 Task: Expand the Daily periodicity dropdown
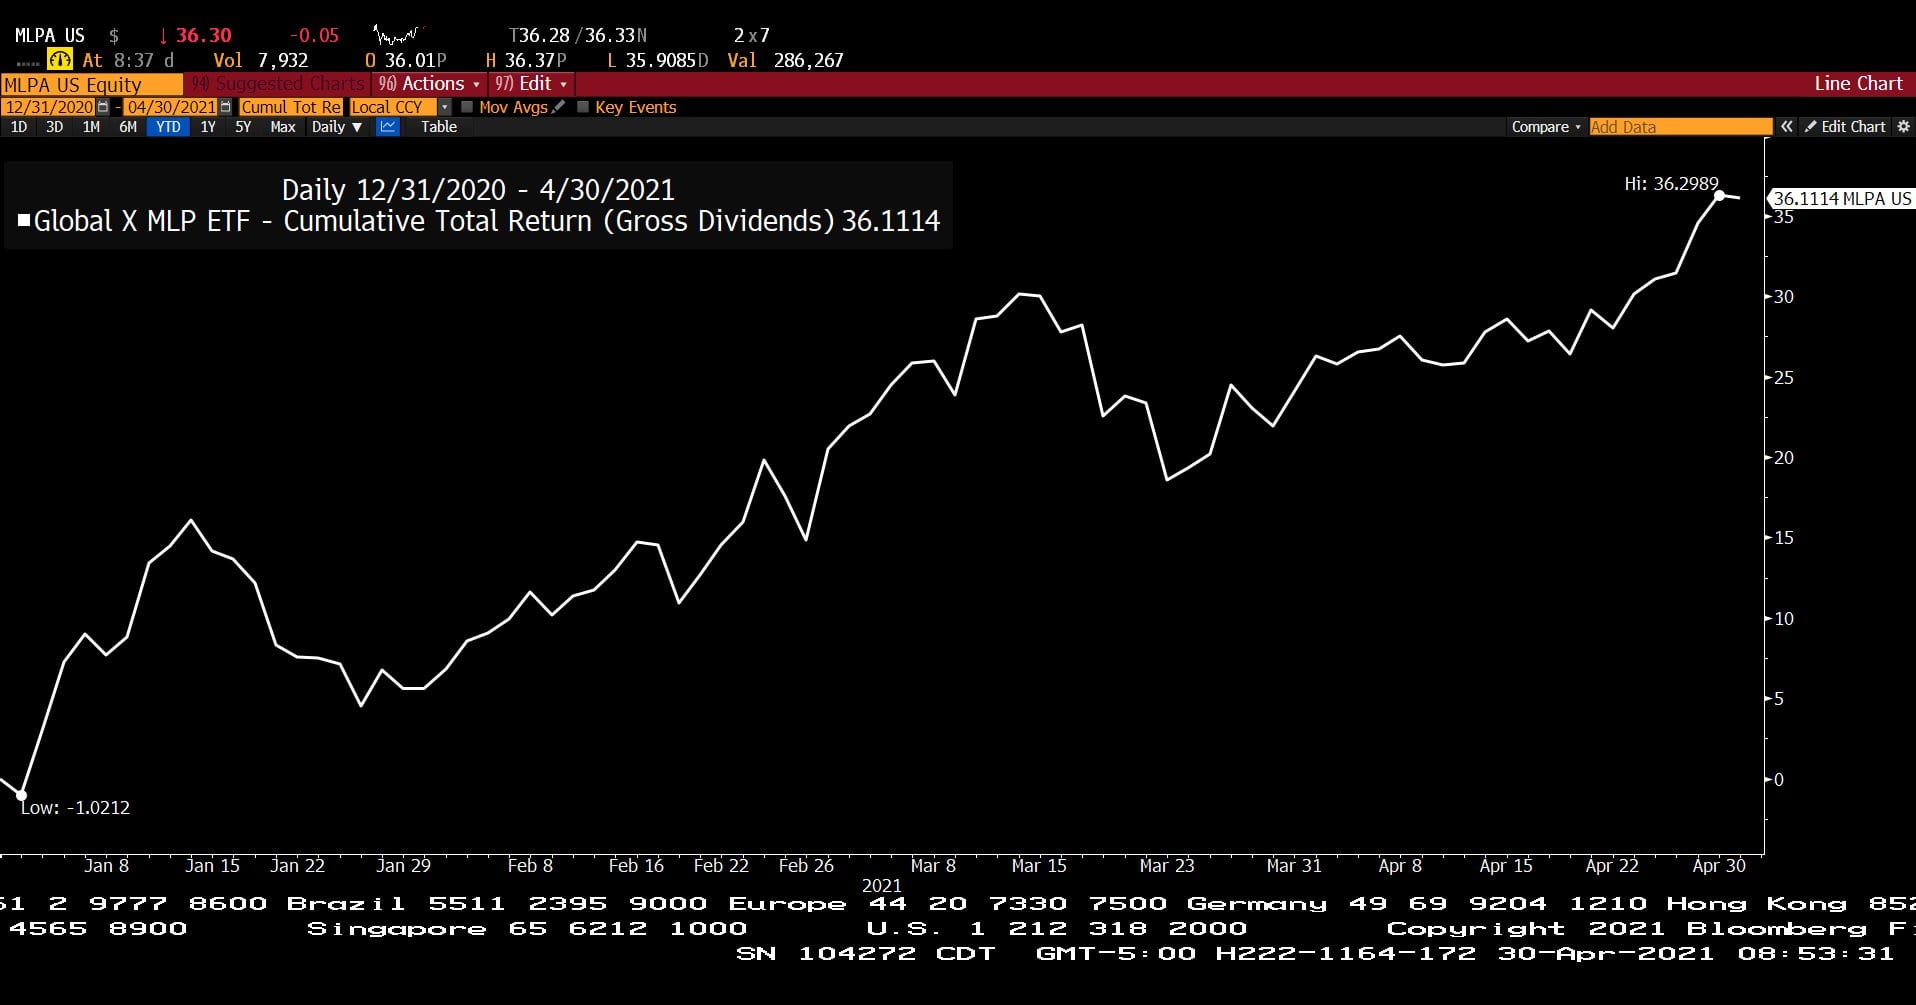pos(336,127)
